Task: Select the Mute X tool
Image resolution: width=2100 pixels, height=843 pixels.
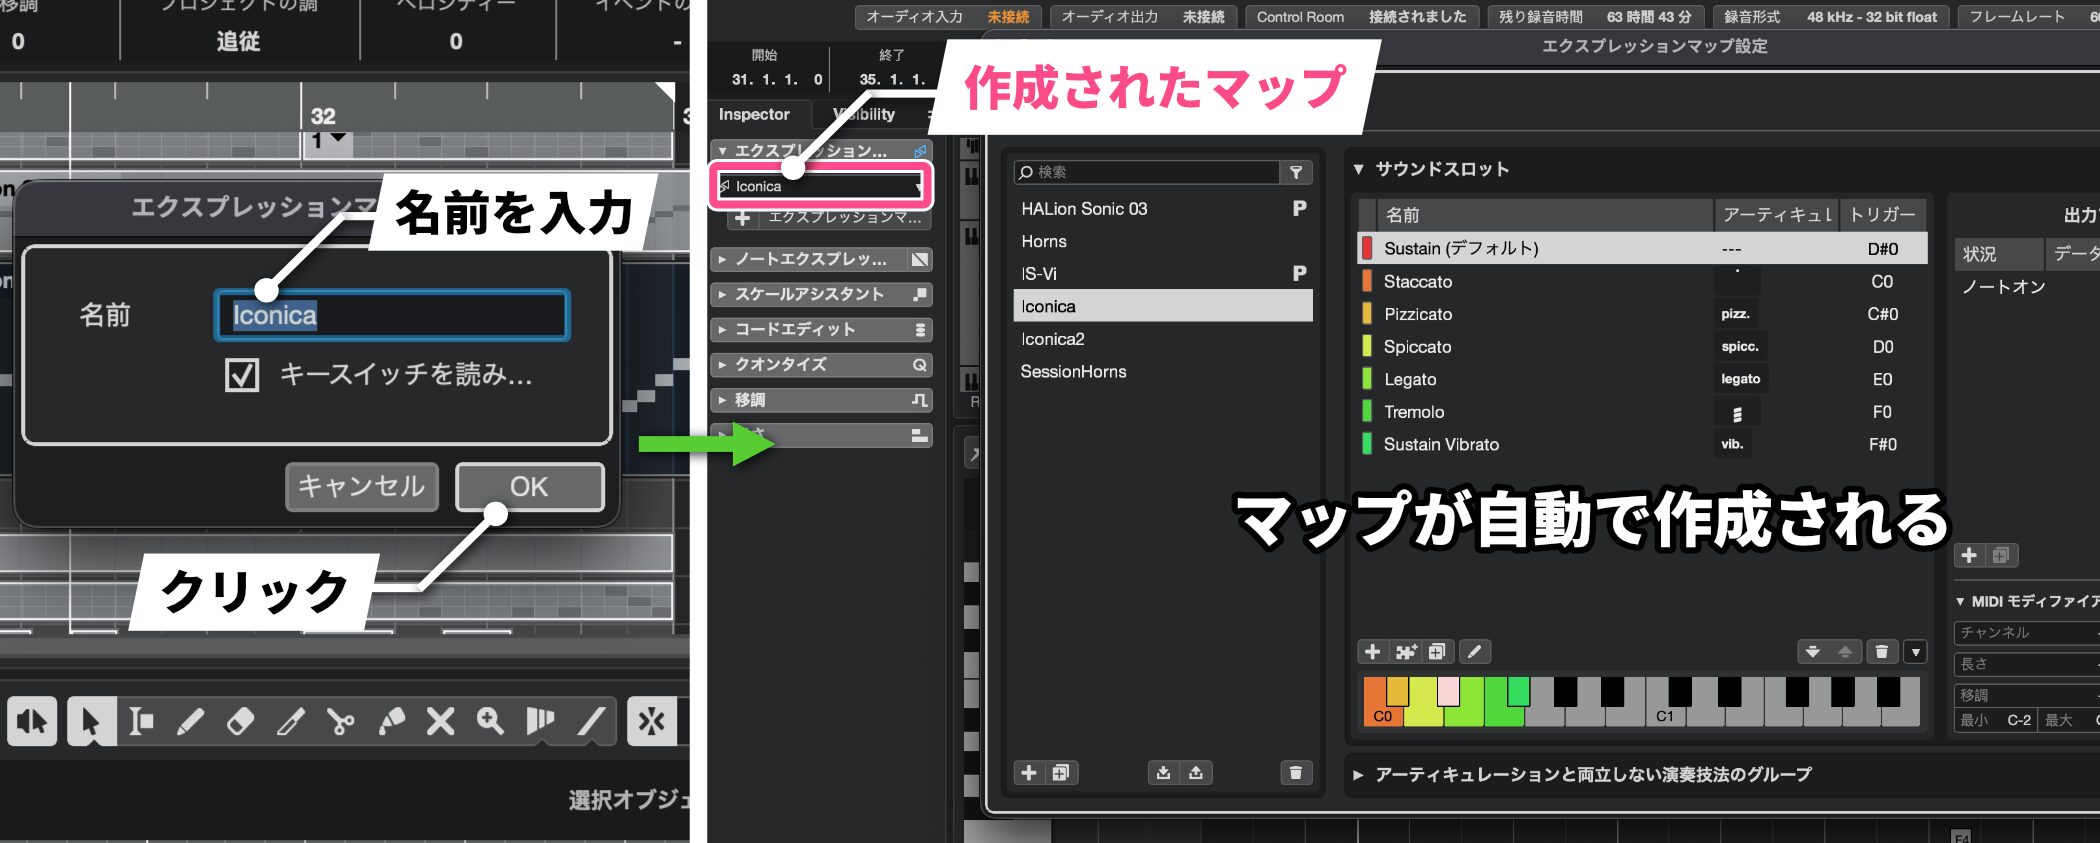Action: click(x=440, y=721)
